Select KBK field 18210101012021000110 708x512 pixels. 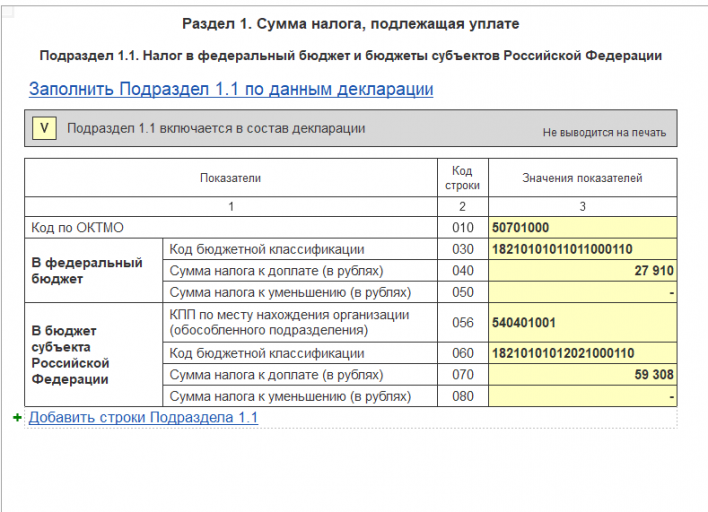point(582,353)
